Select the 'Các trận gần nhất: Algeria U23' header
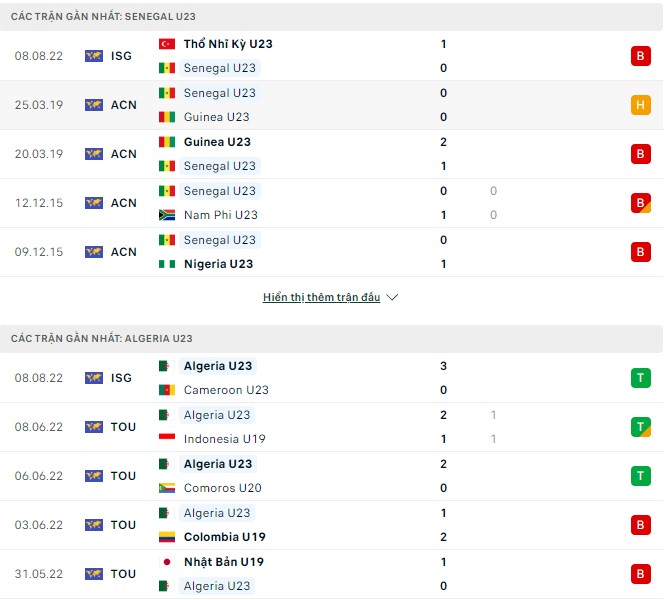 pos(102,339)
